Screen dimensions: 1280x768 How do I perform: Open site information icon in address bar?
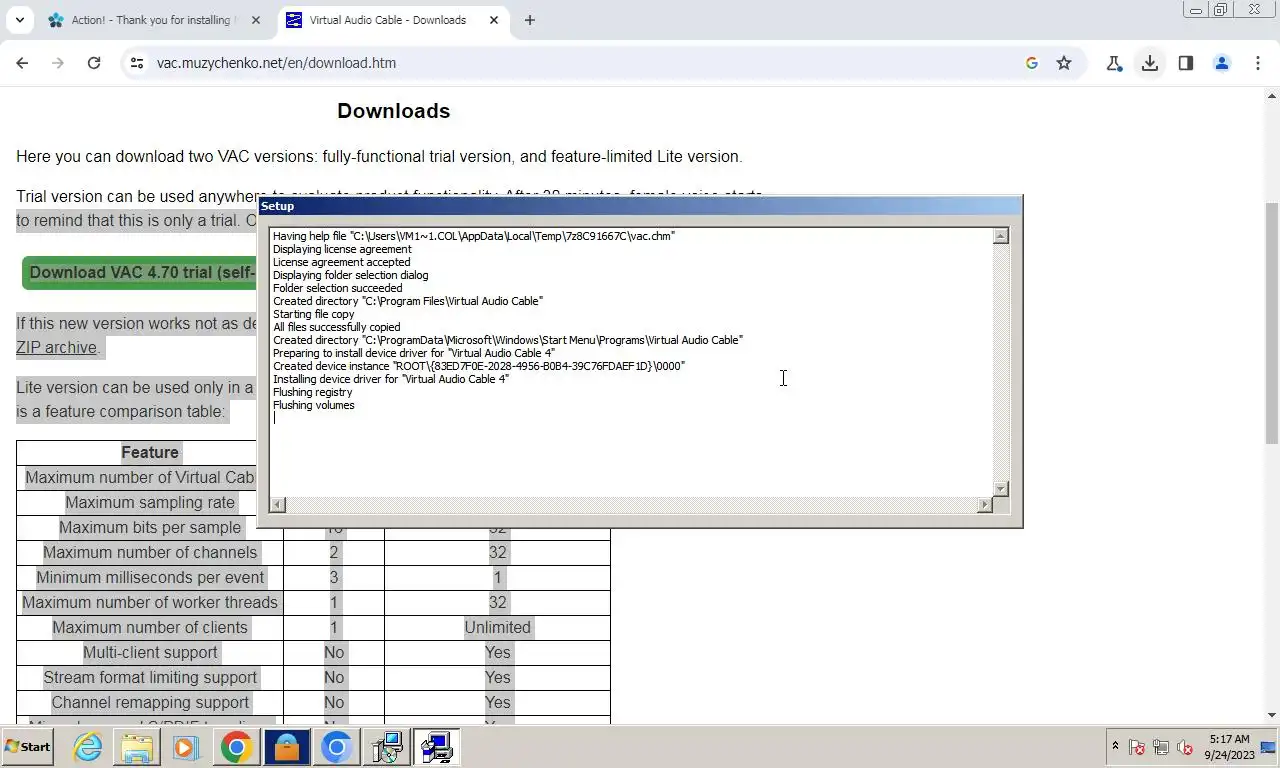point(137,63)
